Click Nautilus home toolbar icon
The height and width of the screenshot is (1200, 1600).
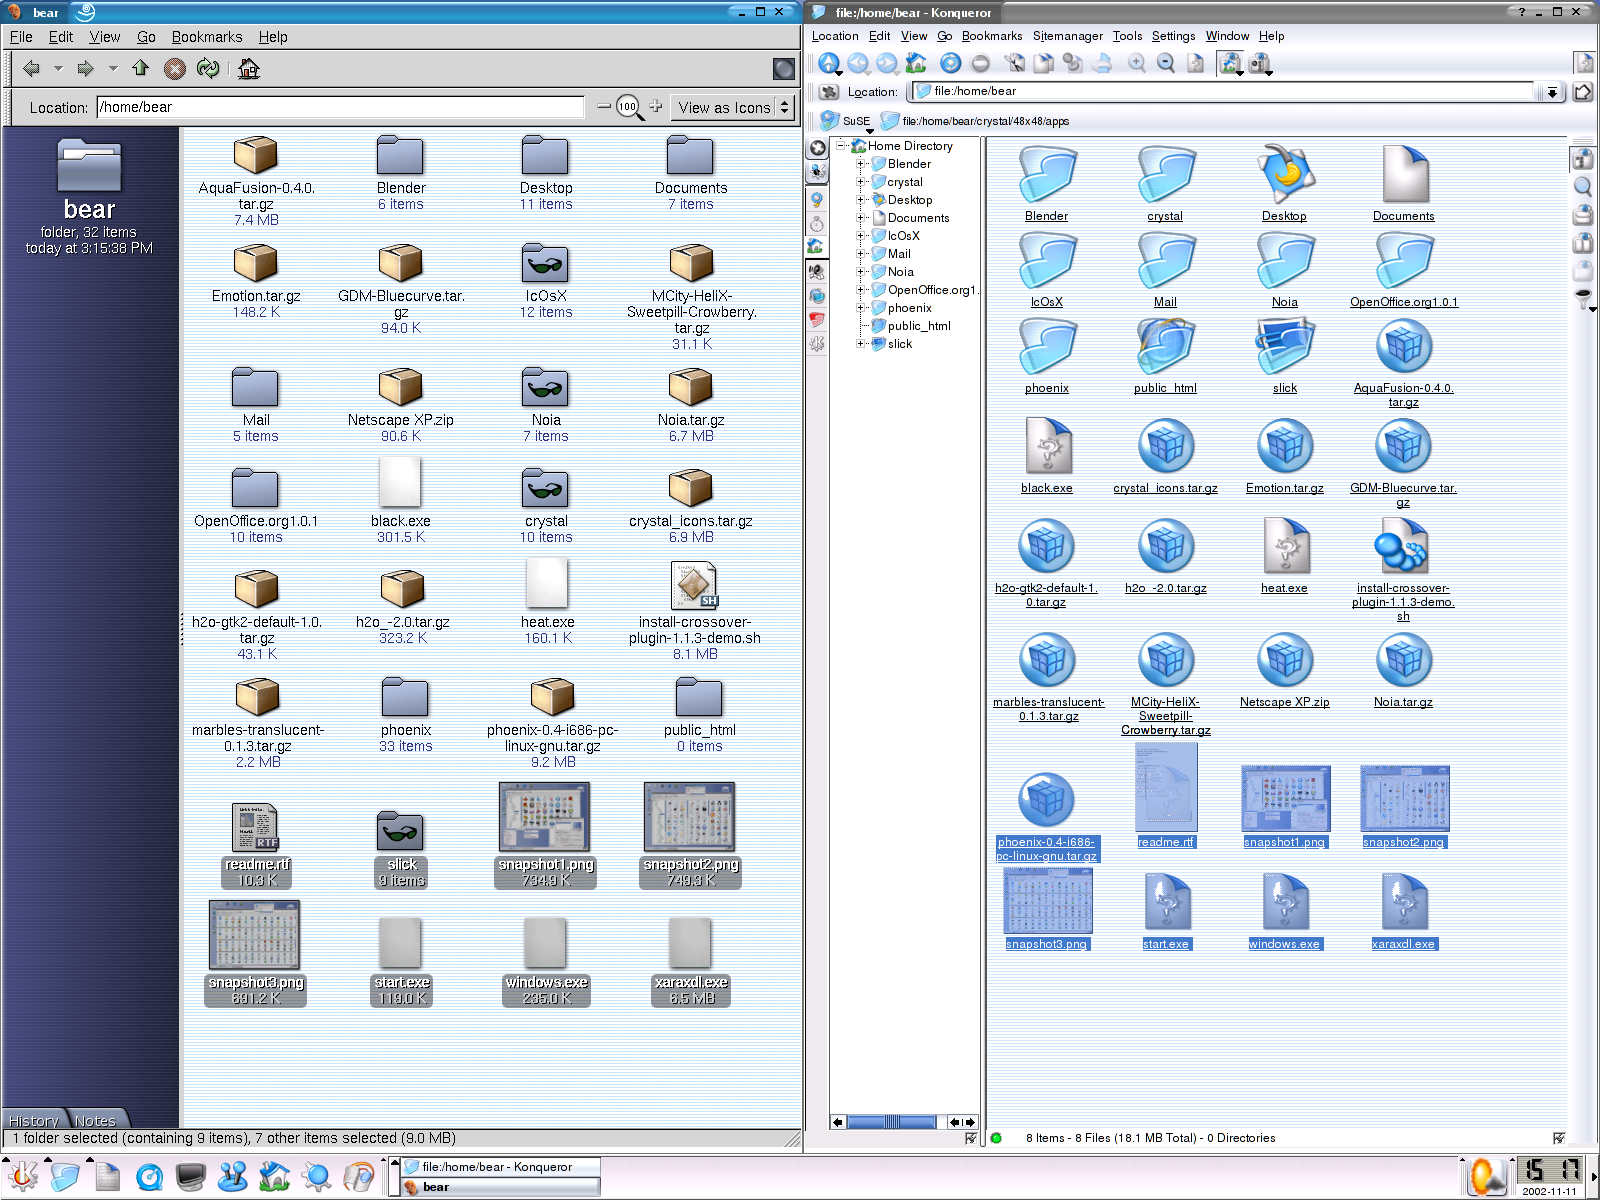pos(249,68)
